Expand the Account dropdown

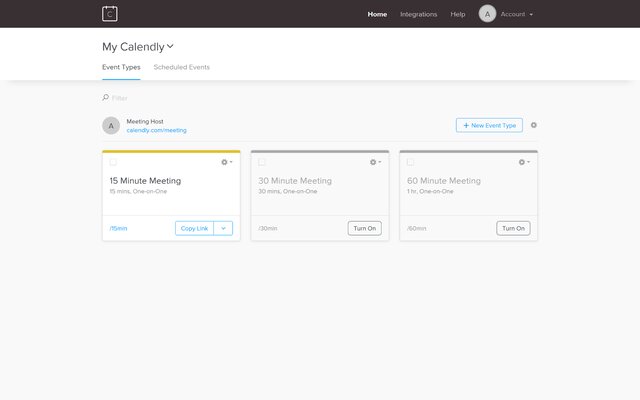tap(517, 14)
